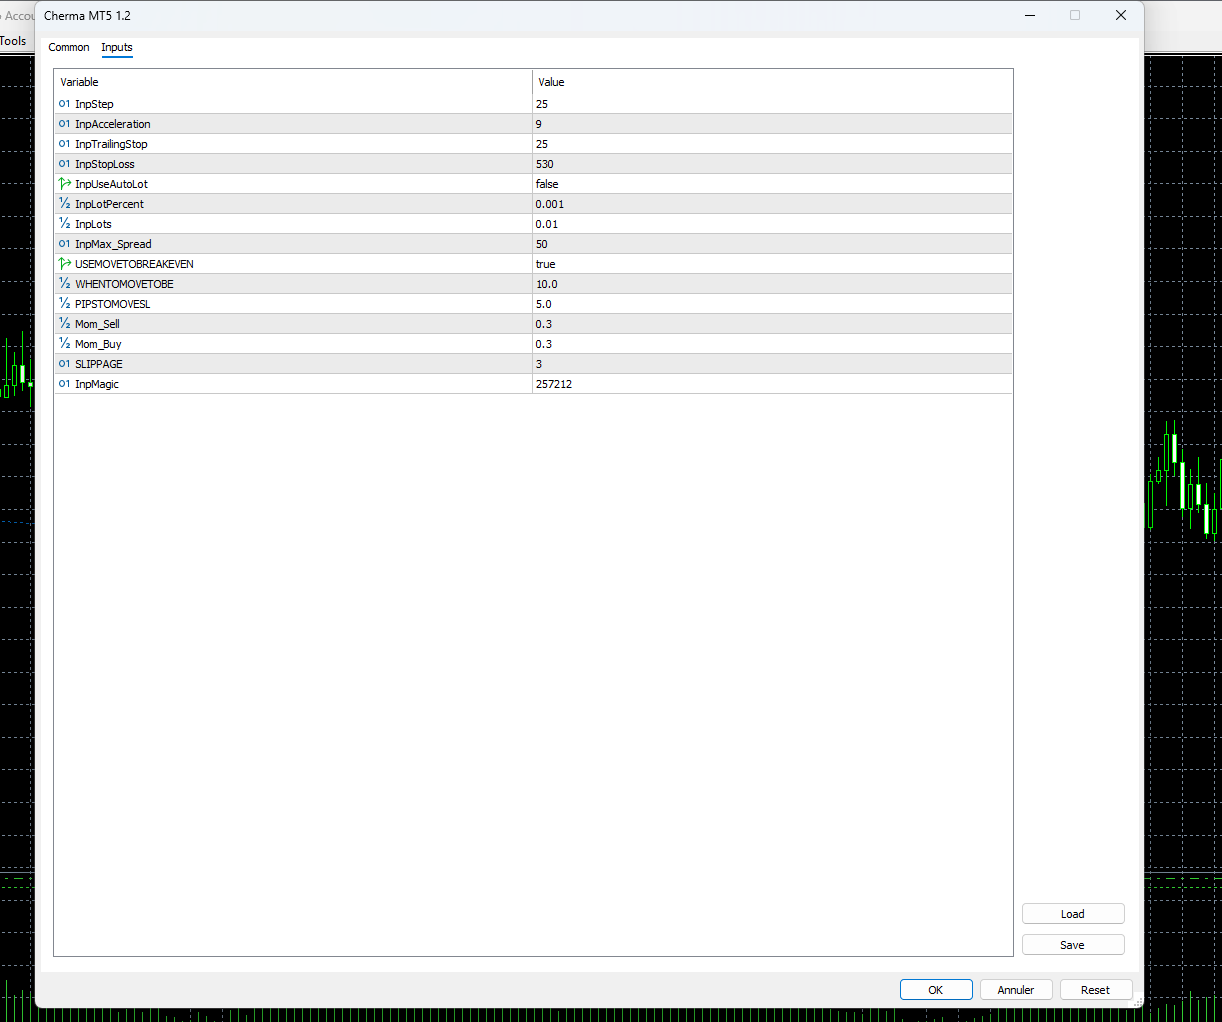Reset inputs with the Reset button
The height and width of the screenshot is (1022, 1222).
click(x=1095, y=990)
